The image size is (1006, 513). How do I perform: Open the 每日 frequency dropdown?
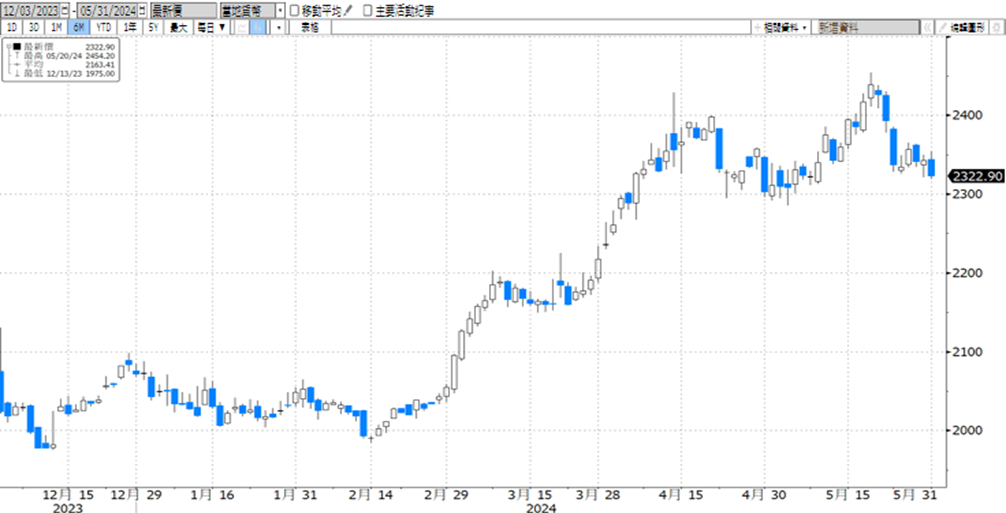click(x=212, y=28)
